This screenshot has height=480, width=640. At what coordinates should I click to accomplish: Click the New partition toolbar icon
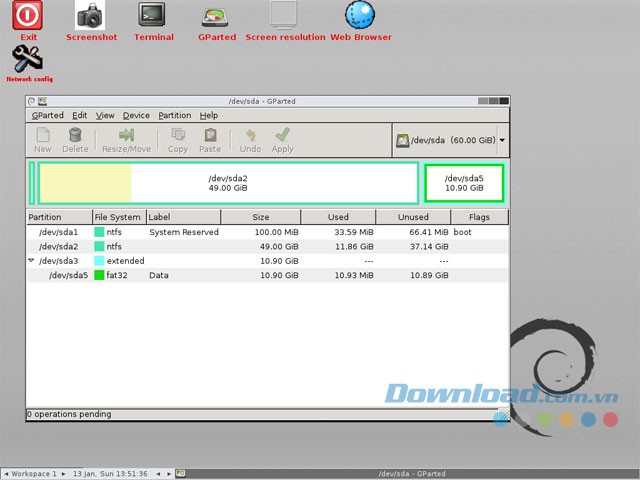pos(43,140)
